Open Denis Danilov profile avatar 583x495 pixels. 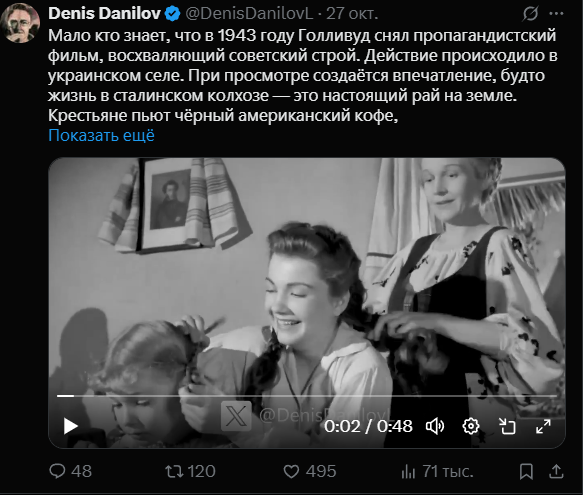point(20,23)
